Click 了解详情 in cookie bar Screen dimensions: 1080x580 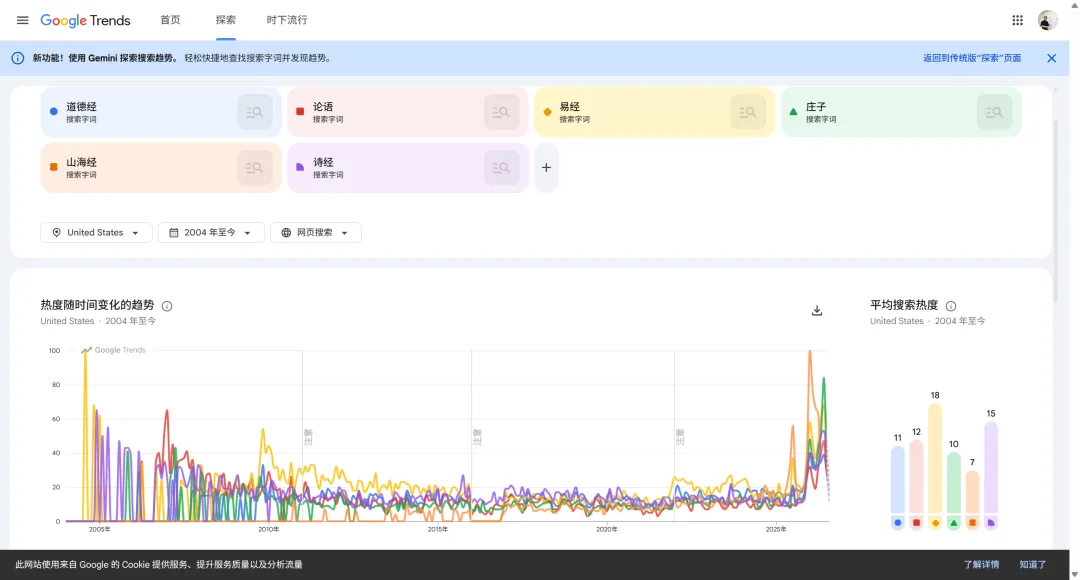click(x=981, y=564)
